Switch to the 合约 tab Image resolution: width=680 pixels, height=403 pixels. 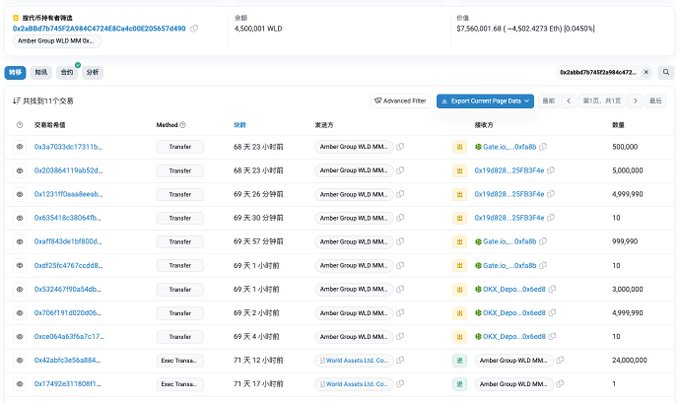pyautogui.click(x=67, y=72)
